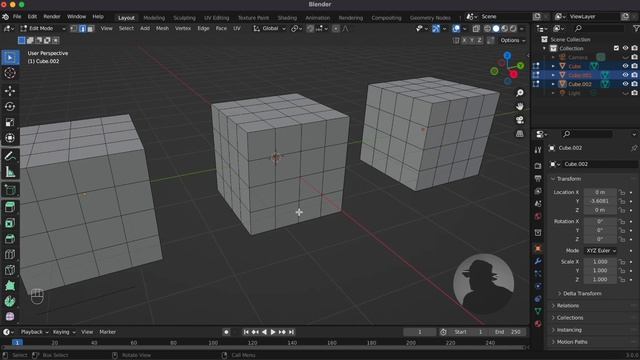640x360 pixels.
Task: Enable vertex select mode
Action: 74,29
